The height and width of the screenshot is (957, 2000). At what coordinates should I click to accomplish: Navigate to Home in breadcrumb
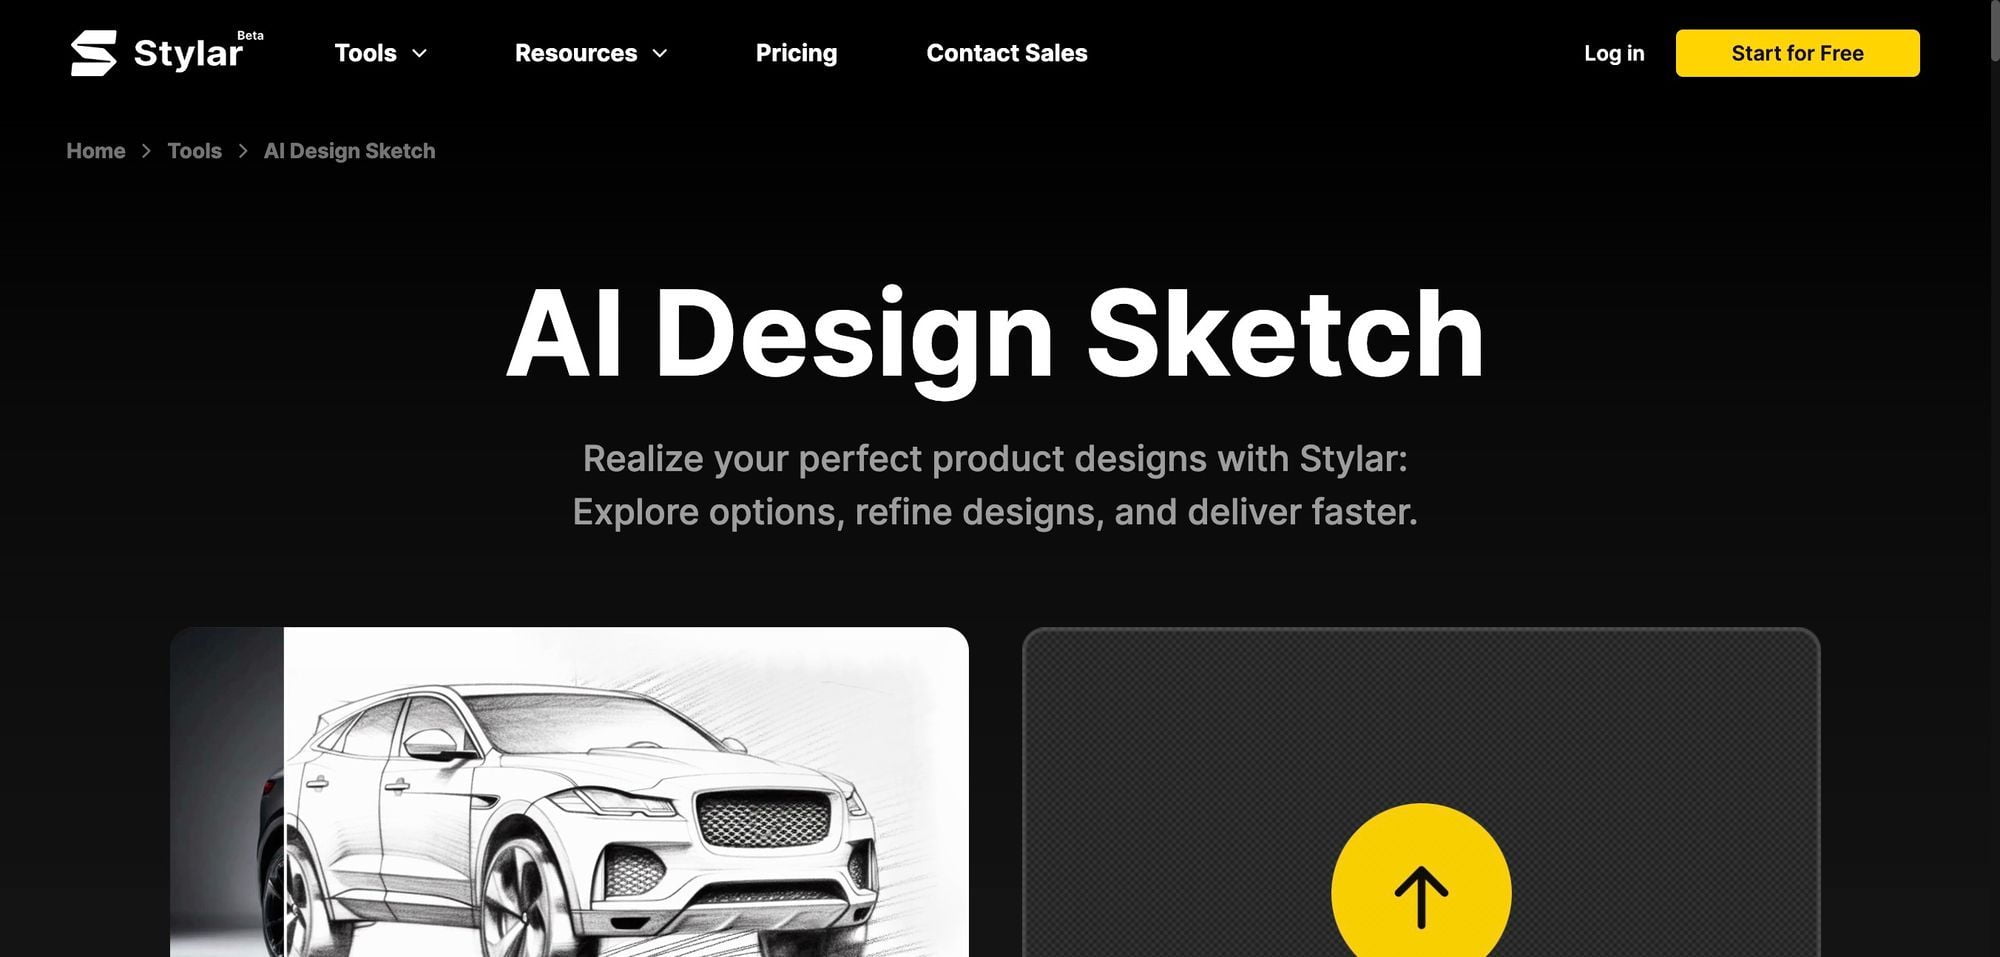point(96,151)
